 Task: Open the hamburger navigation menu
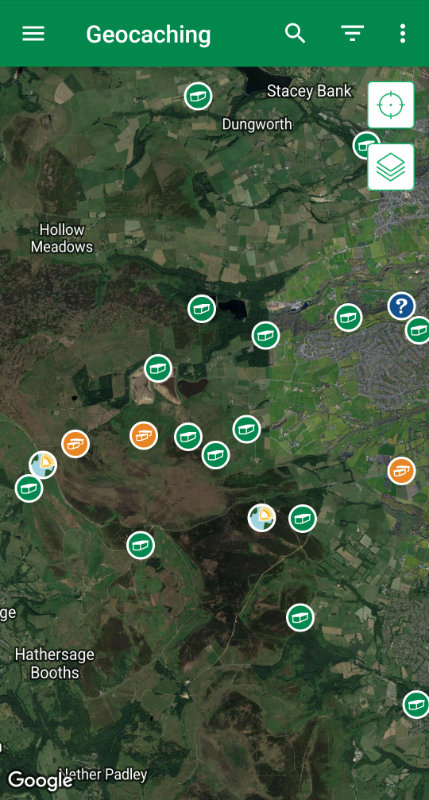coord(33,34)
